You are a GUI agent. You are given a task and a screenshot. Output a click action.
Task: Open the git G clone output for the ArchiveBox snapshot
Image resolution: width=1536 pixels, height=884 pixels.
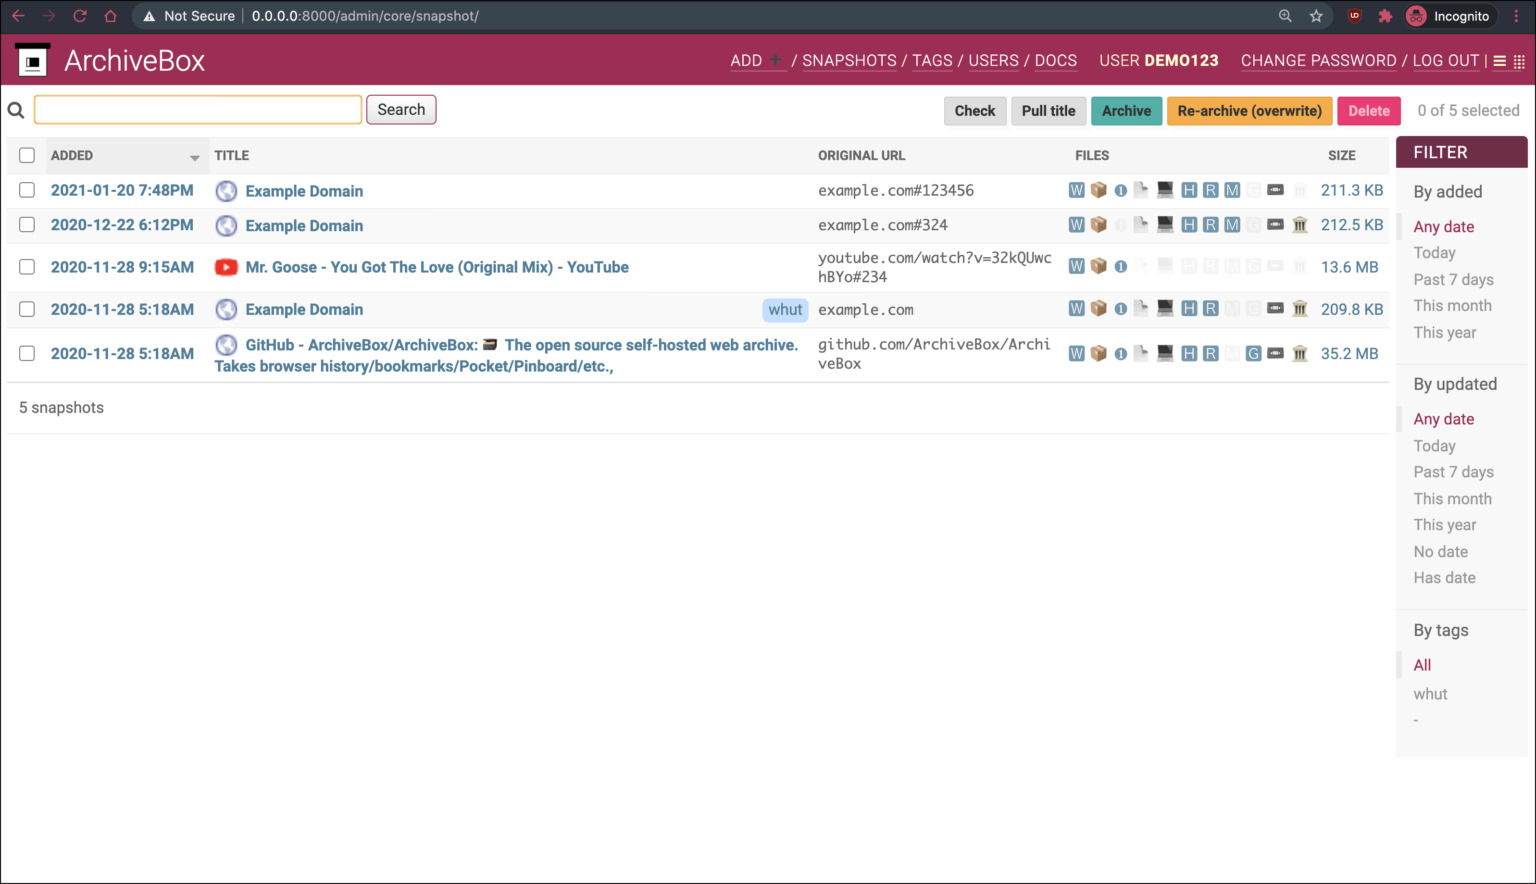click(1253, 353)
